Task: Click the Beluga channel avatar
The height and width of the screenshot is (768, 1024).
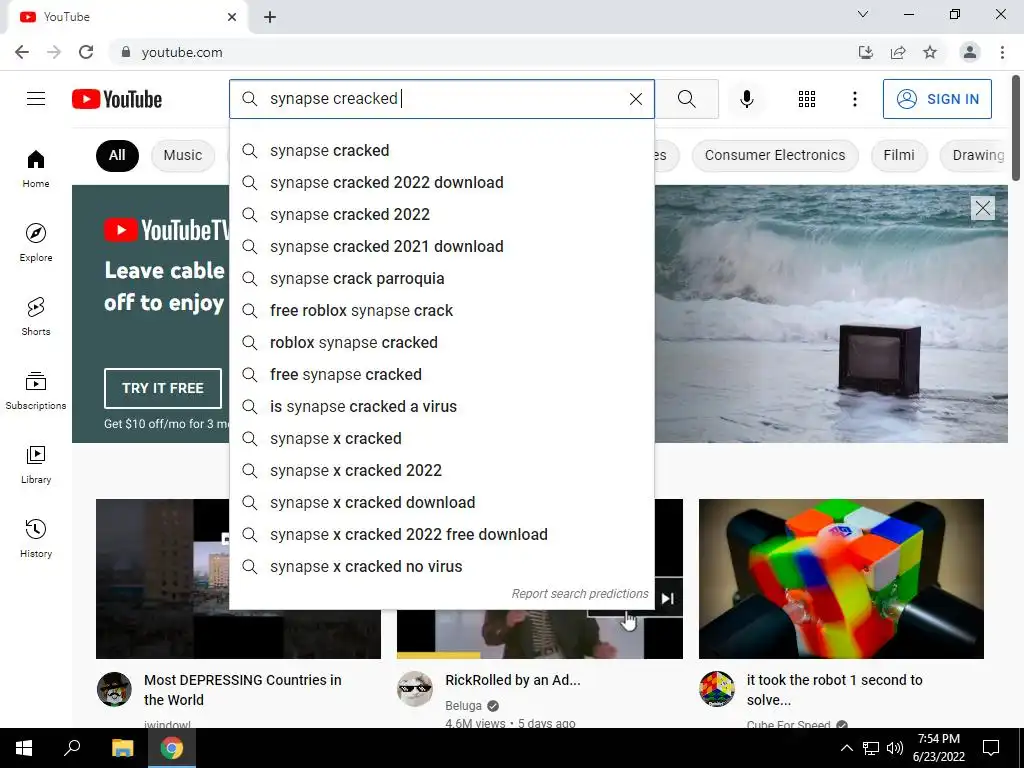Action: 415,688
